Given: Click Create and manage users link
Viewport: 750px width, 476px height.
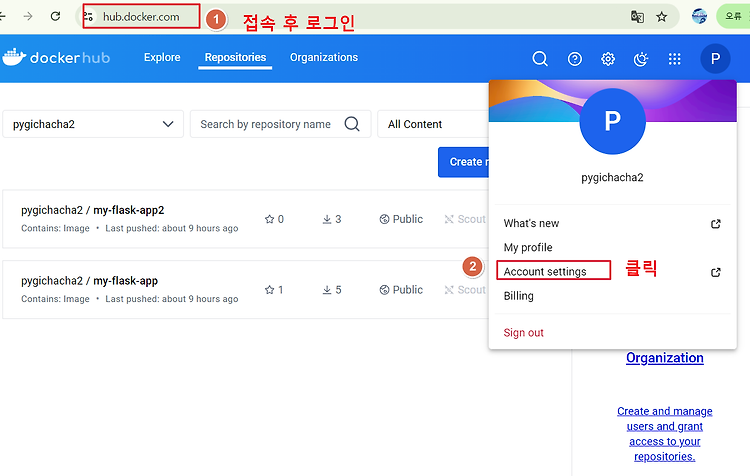Looking at the screenshot, I should (664, 434).
